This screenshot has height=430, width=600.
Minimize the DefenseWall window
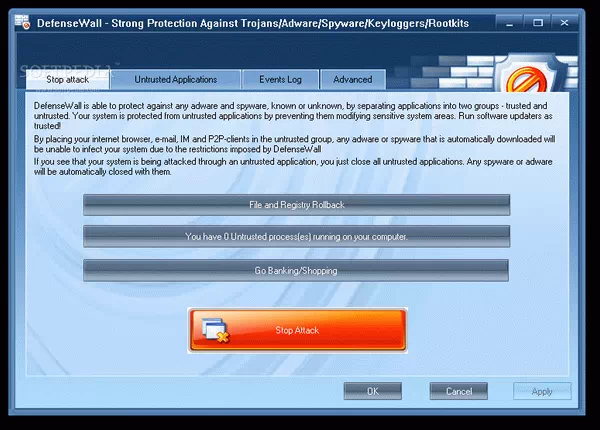pyautogui.click(x=509, y=23)
